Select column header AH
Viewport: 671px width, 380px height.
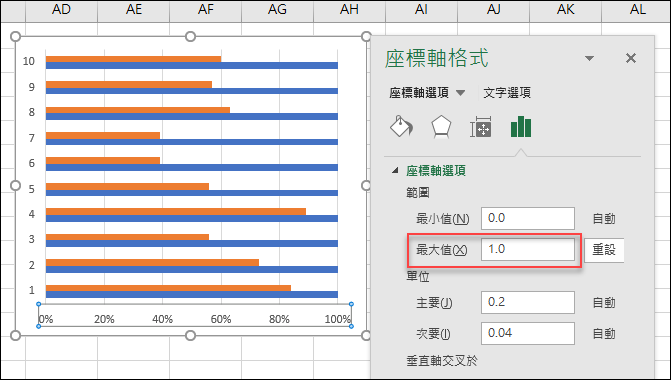click(x=350, y=10)
